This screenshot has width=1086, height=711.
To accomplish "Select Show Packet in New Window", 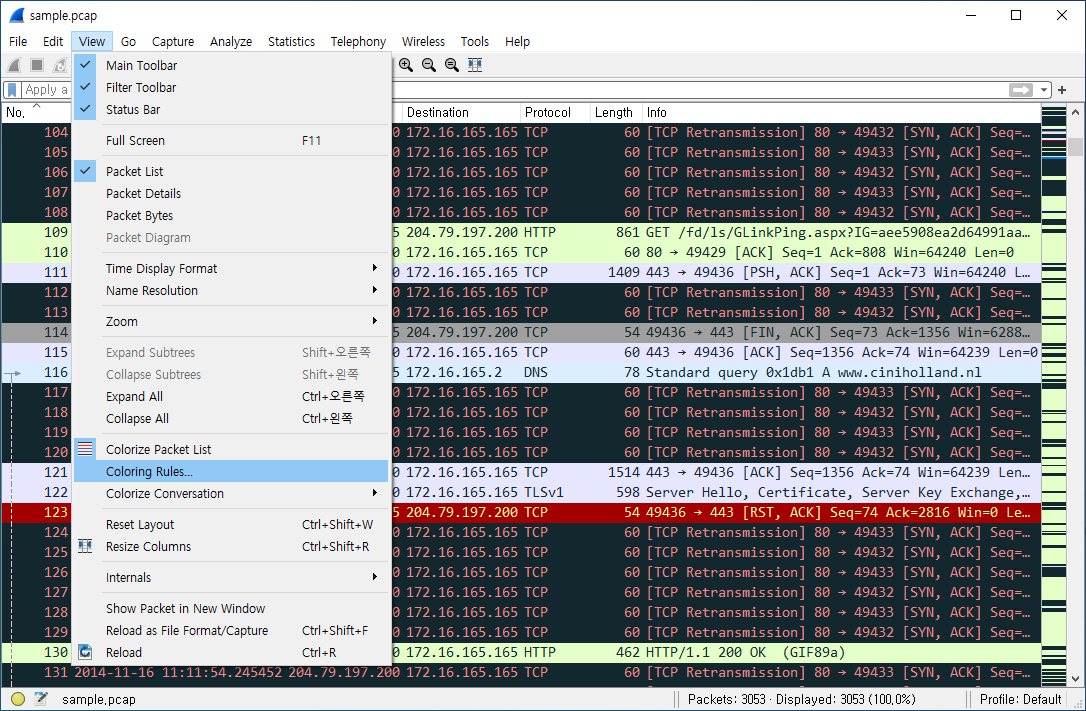I will pos(229,608).
